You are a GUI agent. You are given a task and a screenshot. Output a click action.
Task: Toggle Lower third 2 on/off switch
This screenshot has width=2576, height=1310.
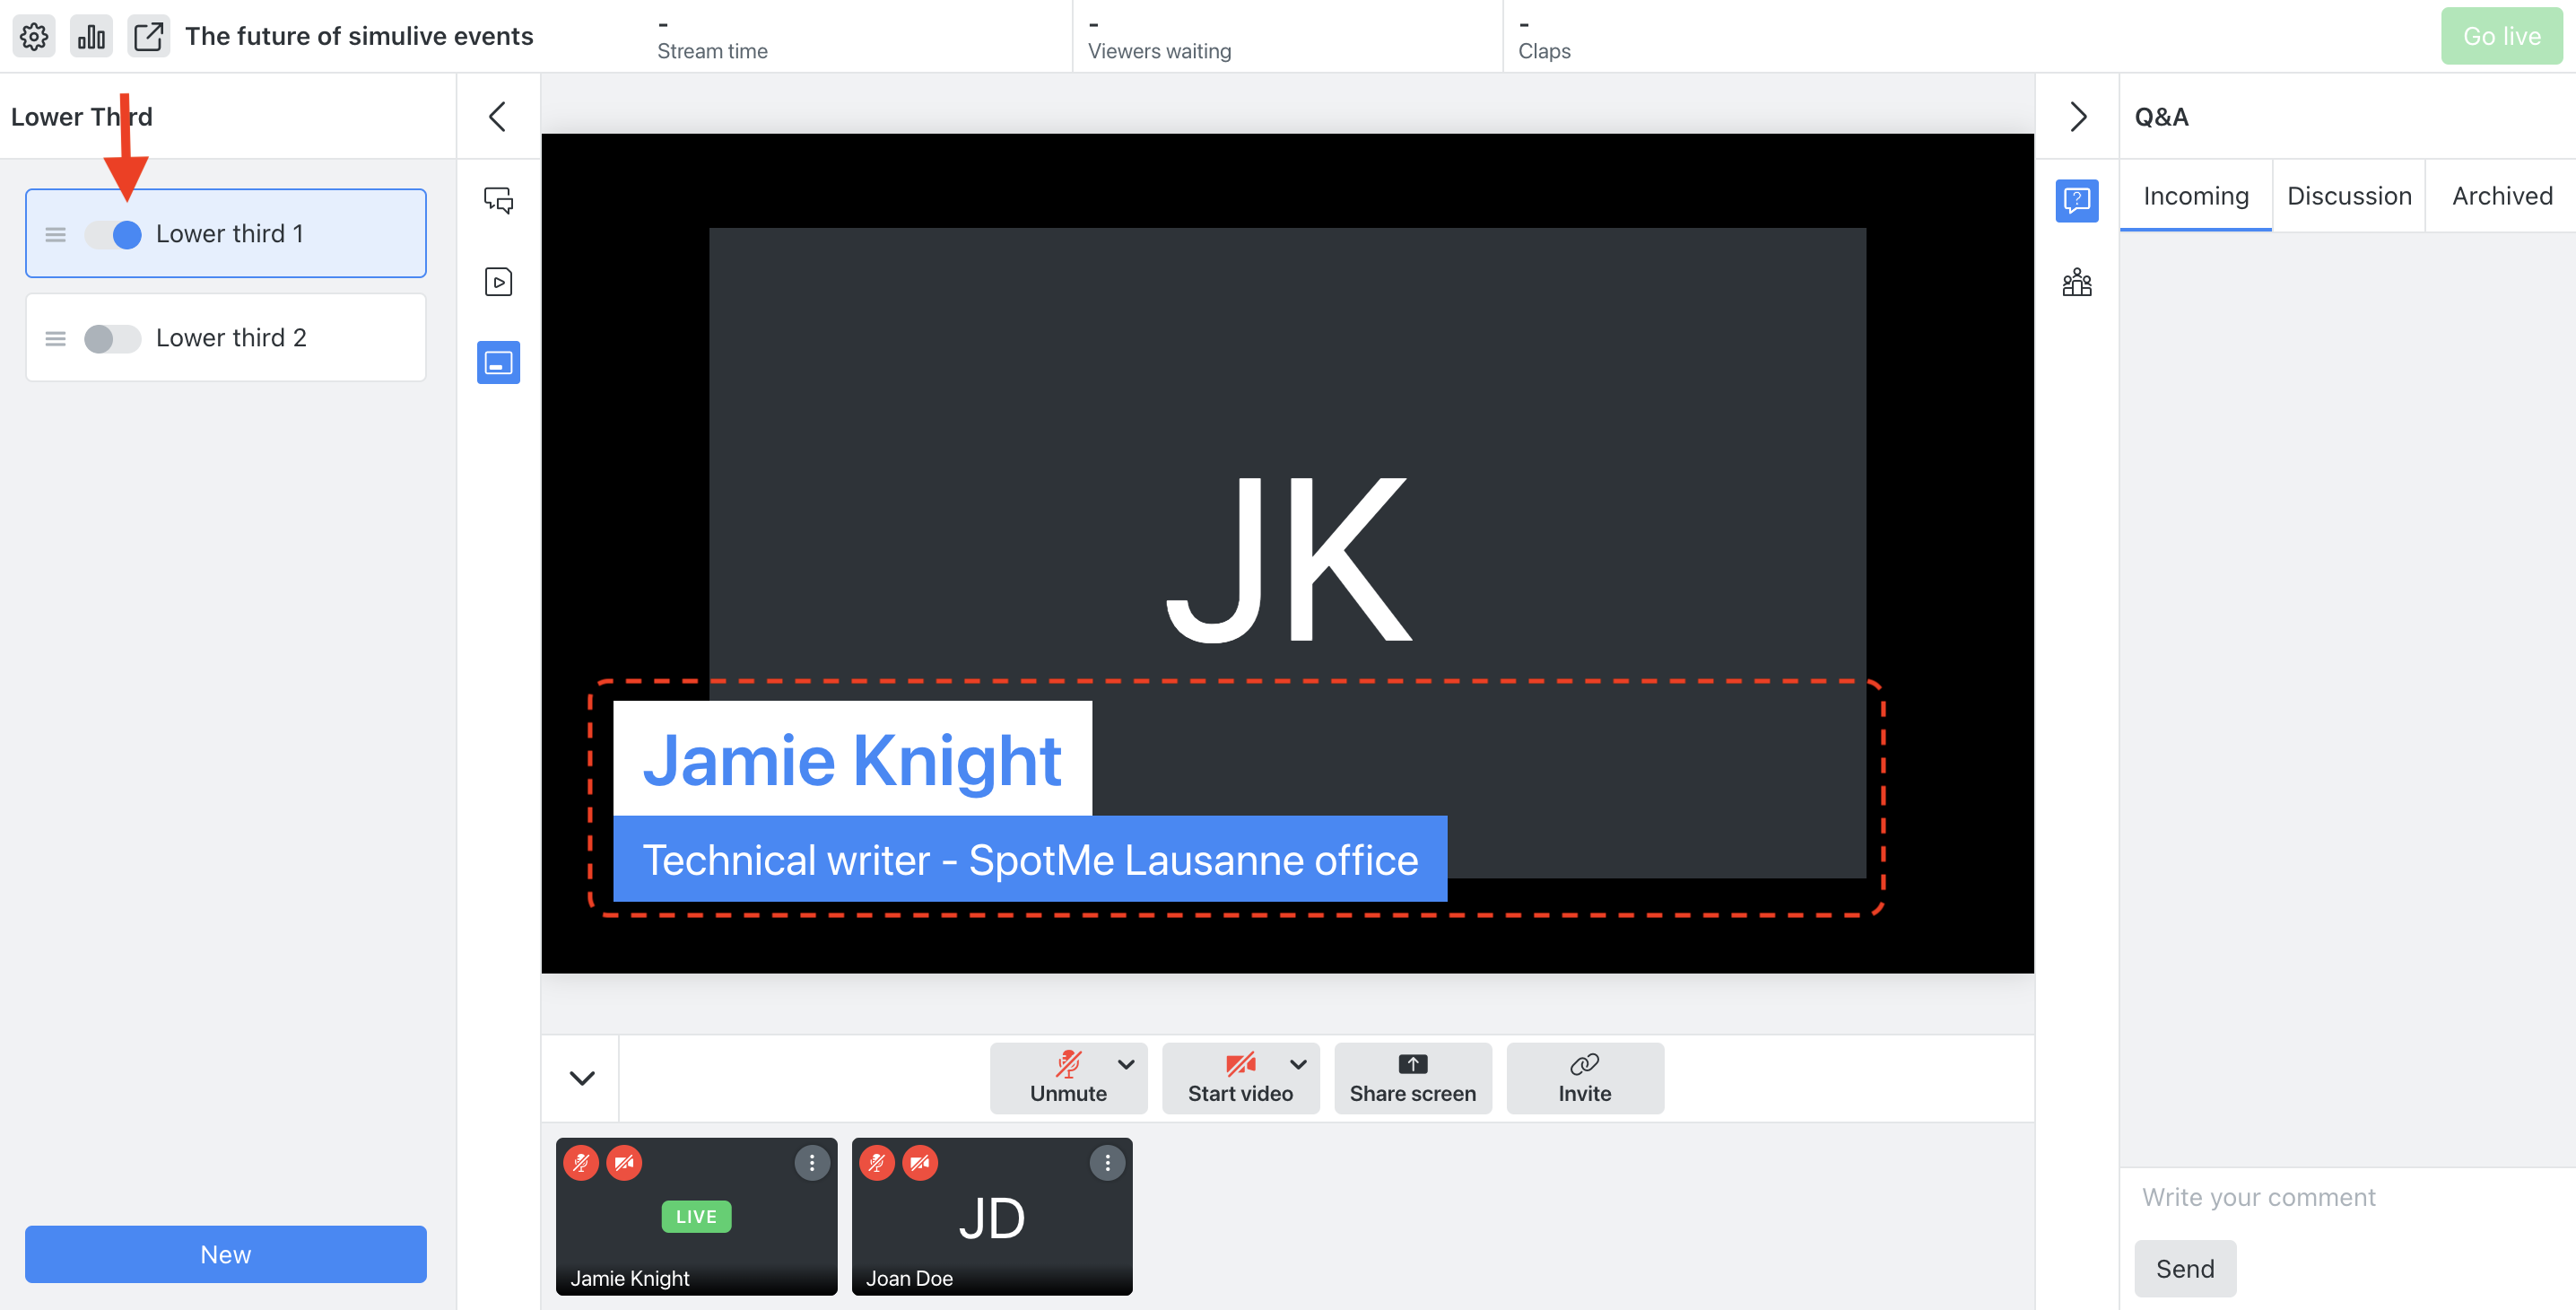point(110,336)
